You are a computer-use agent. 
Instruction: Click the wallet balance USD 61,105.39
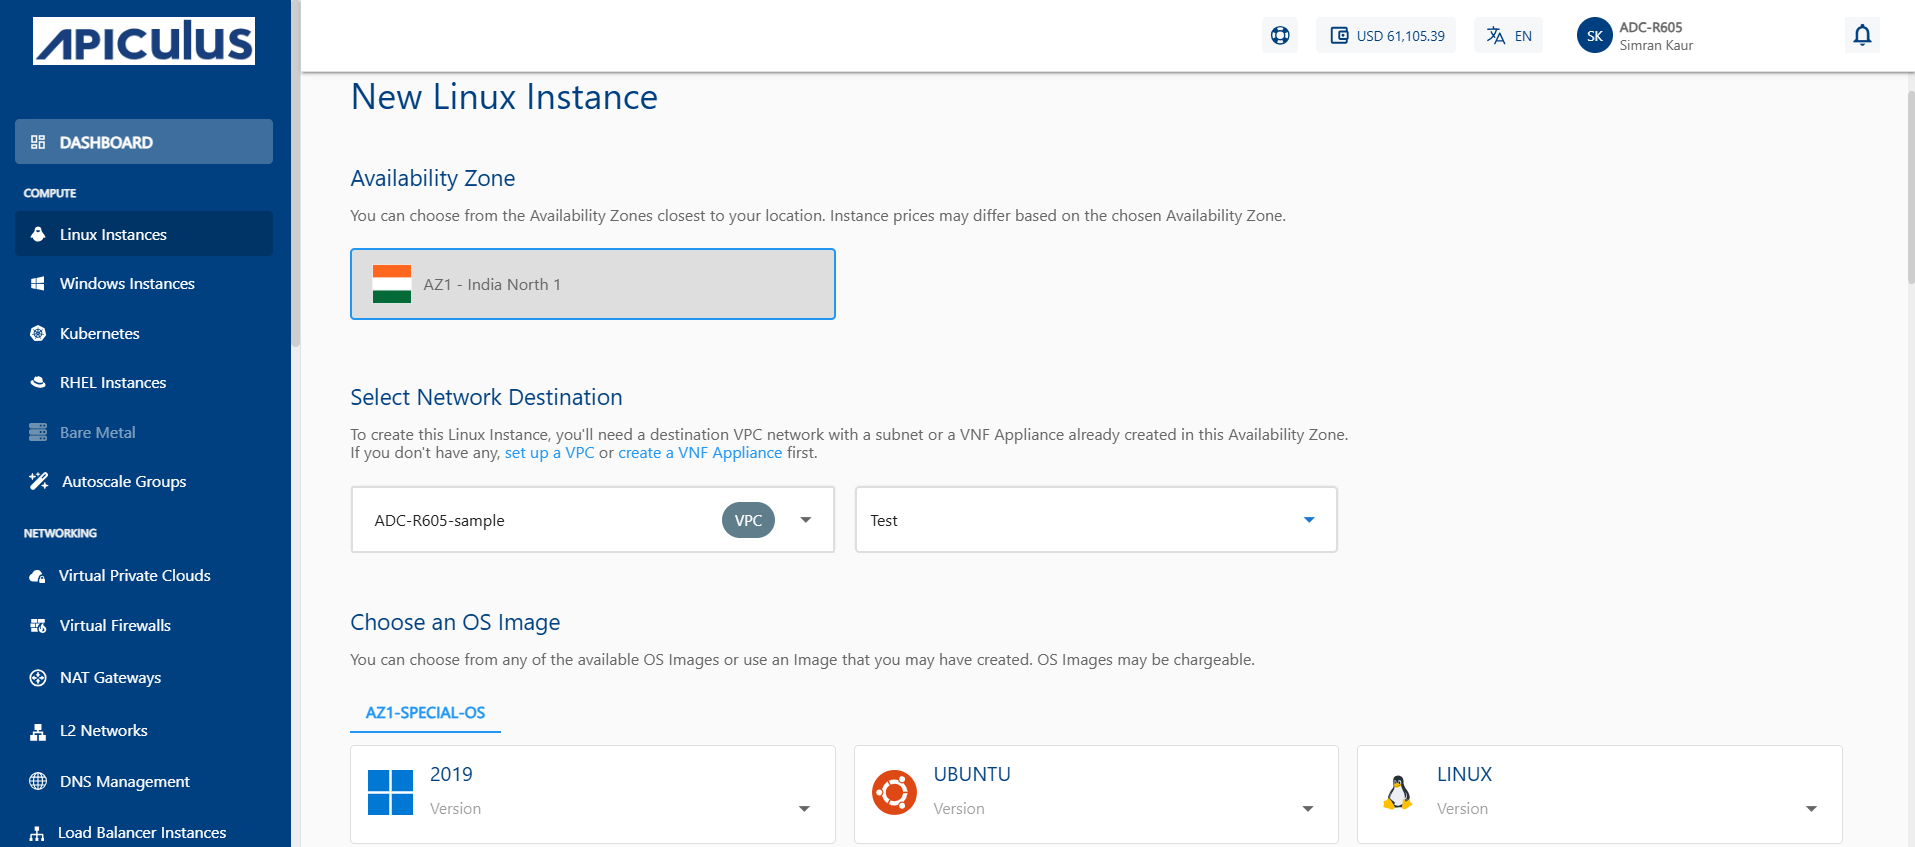[1386, 36]
